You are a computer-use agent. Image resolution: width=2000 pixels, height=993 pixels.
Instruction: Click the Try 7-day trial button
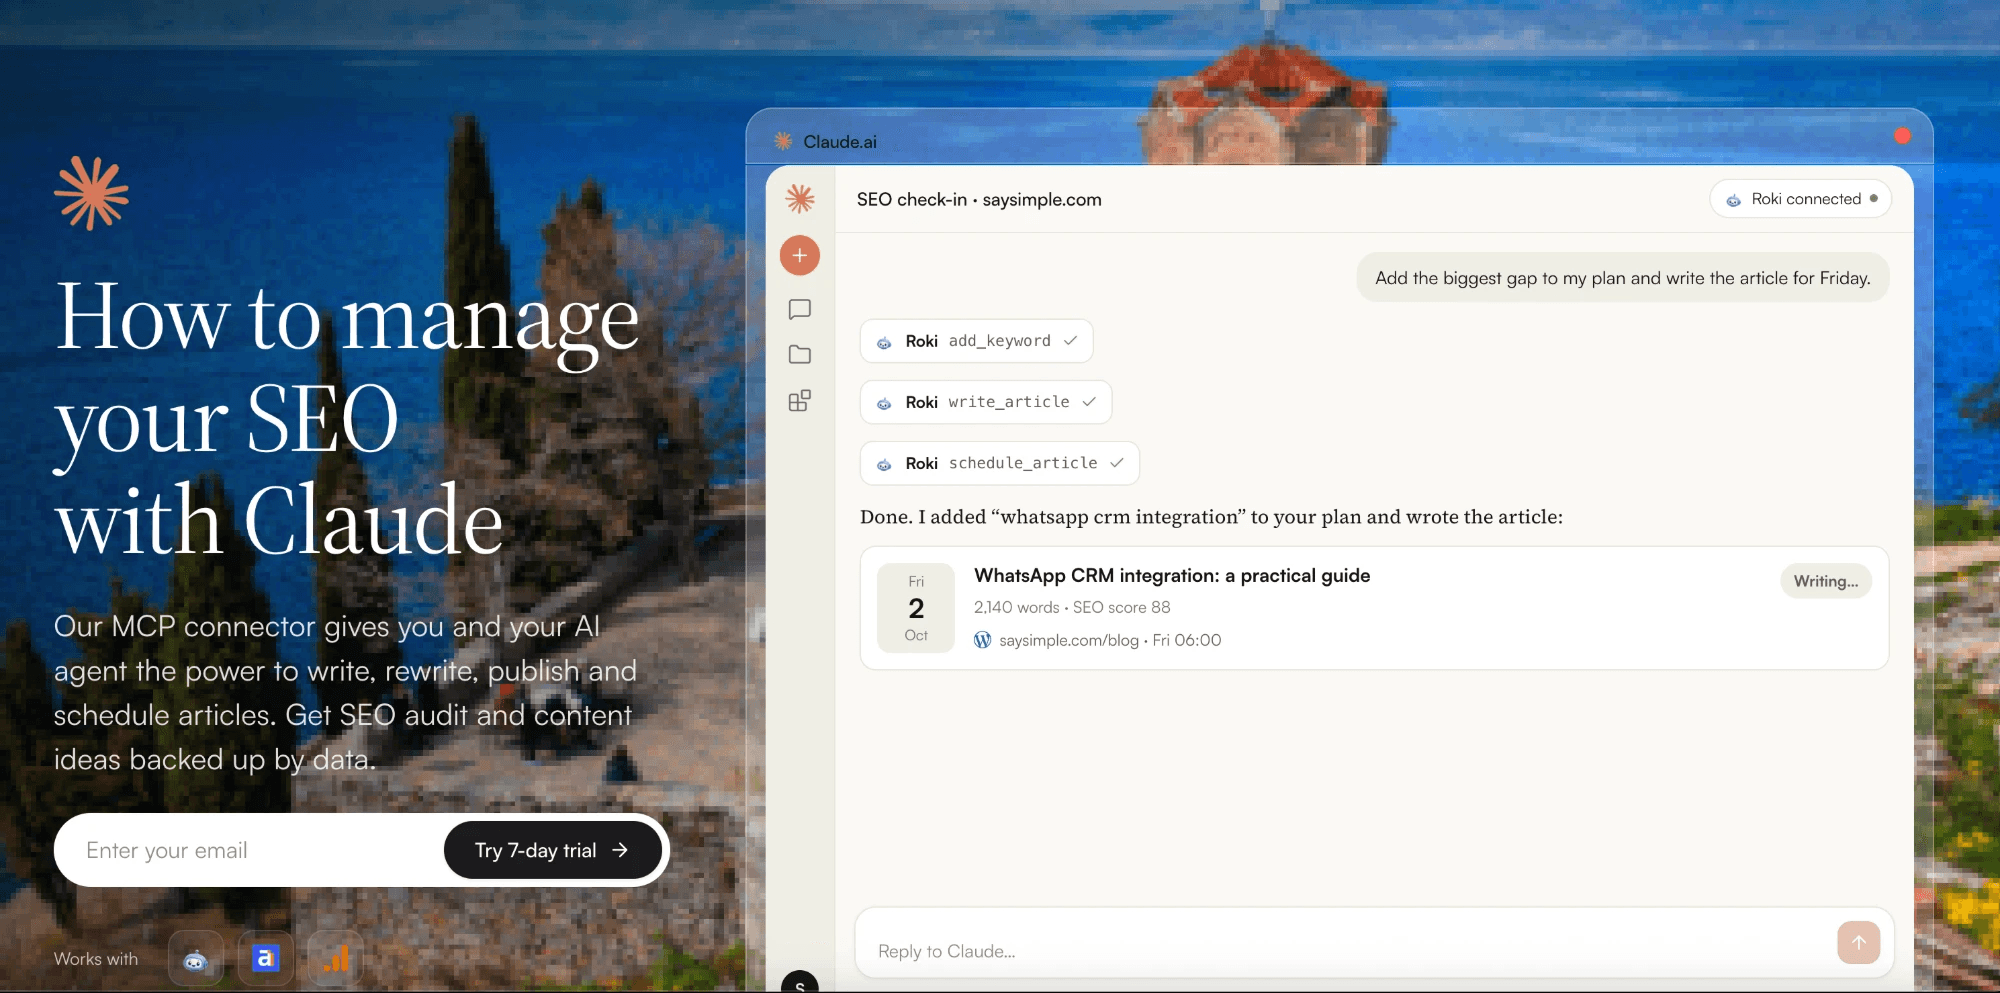pyautogui.click(x=552, y=850)
